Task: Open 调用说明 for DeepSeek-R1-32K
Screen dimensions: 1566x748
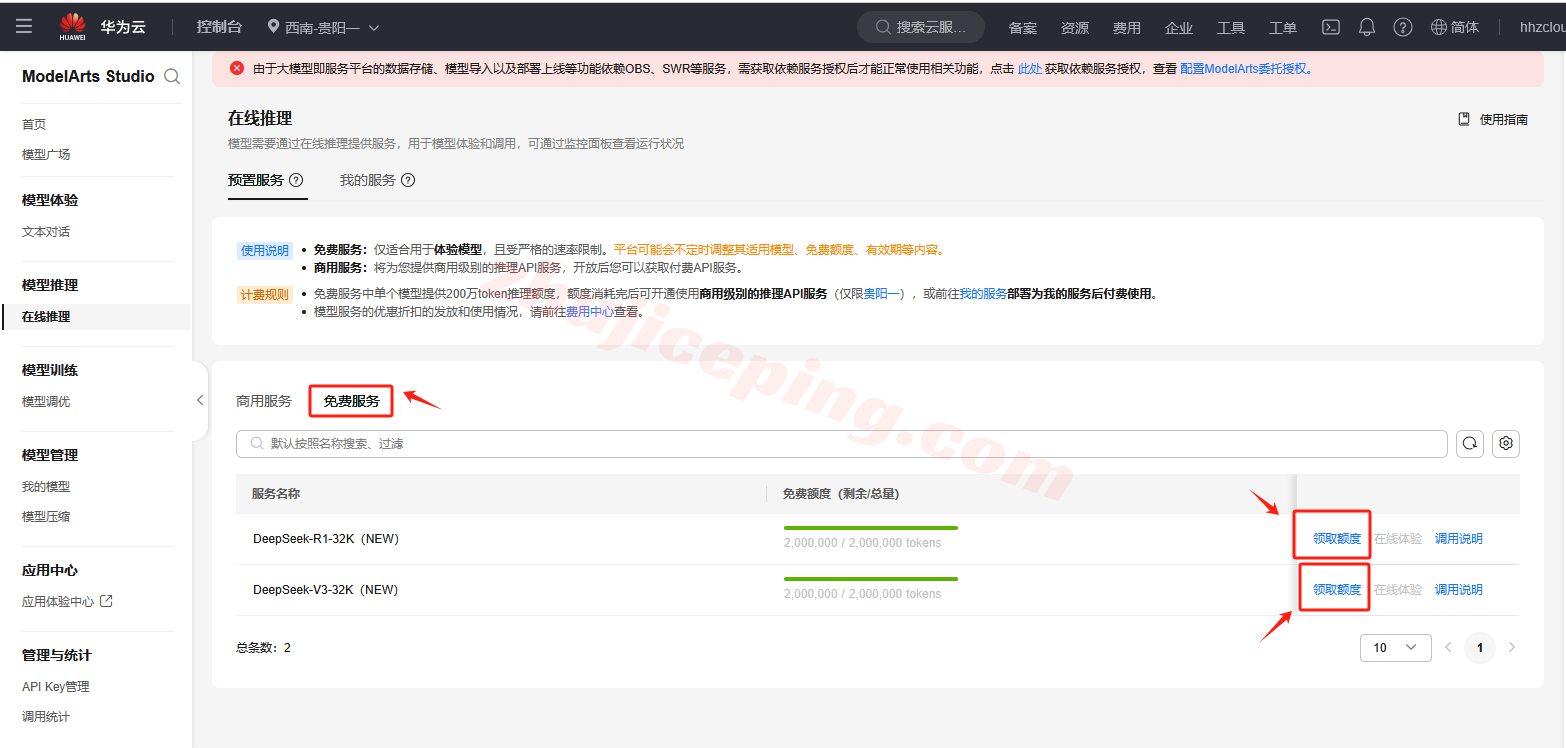Action: [1459, 538]
